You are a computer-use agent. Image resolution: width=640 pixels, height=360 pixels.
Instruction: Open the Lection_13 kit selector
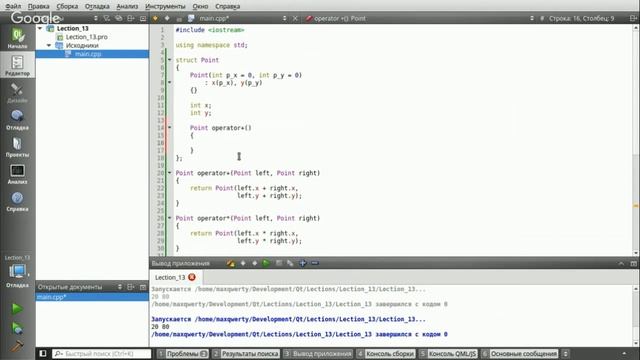tap(17, 271)
